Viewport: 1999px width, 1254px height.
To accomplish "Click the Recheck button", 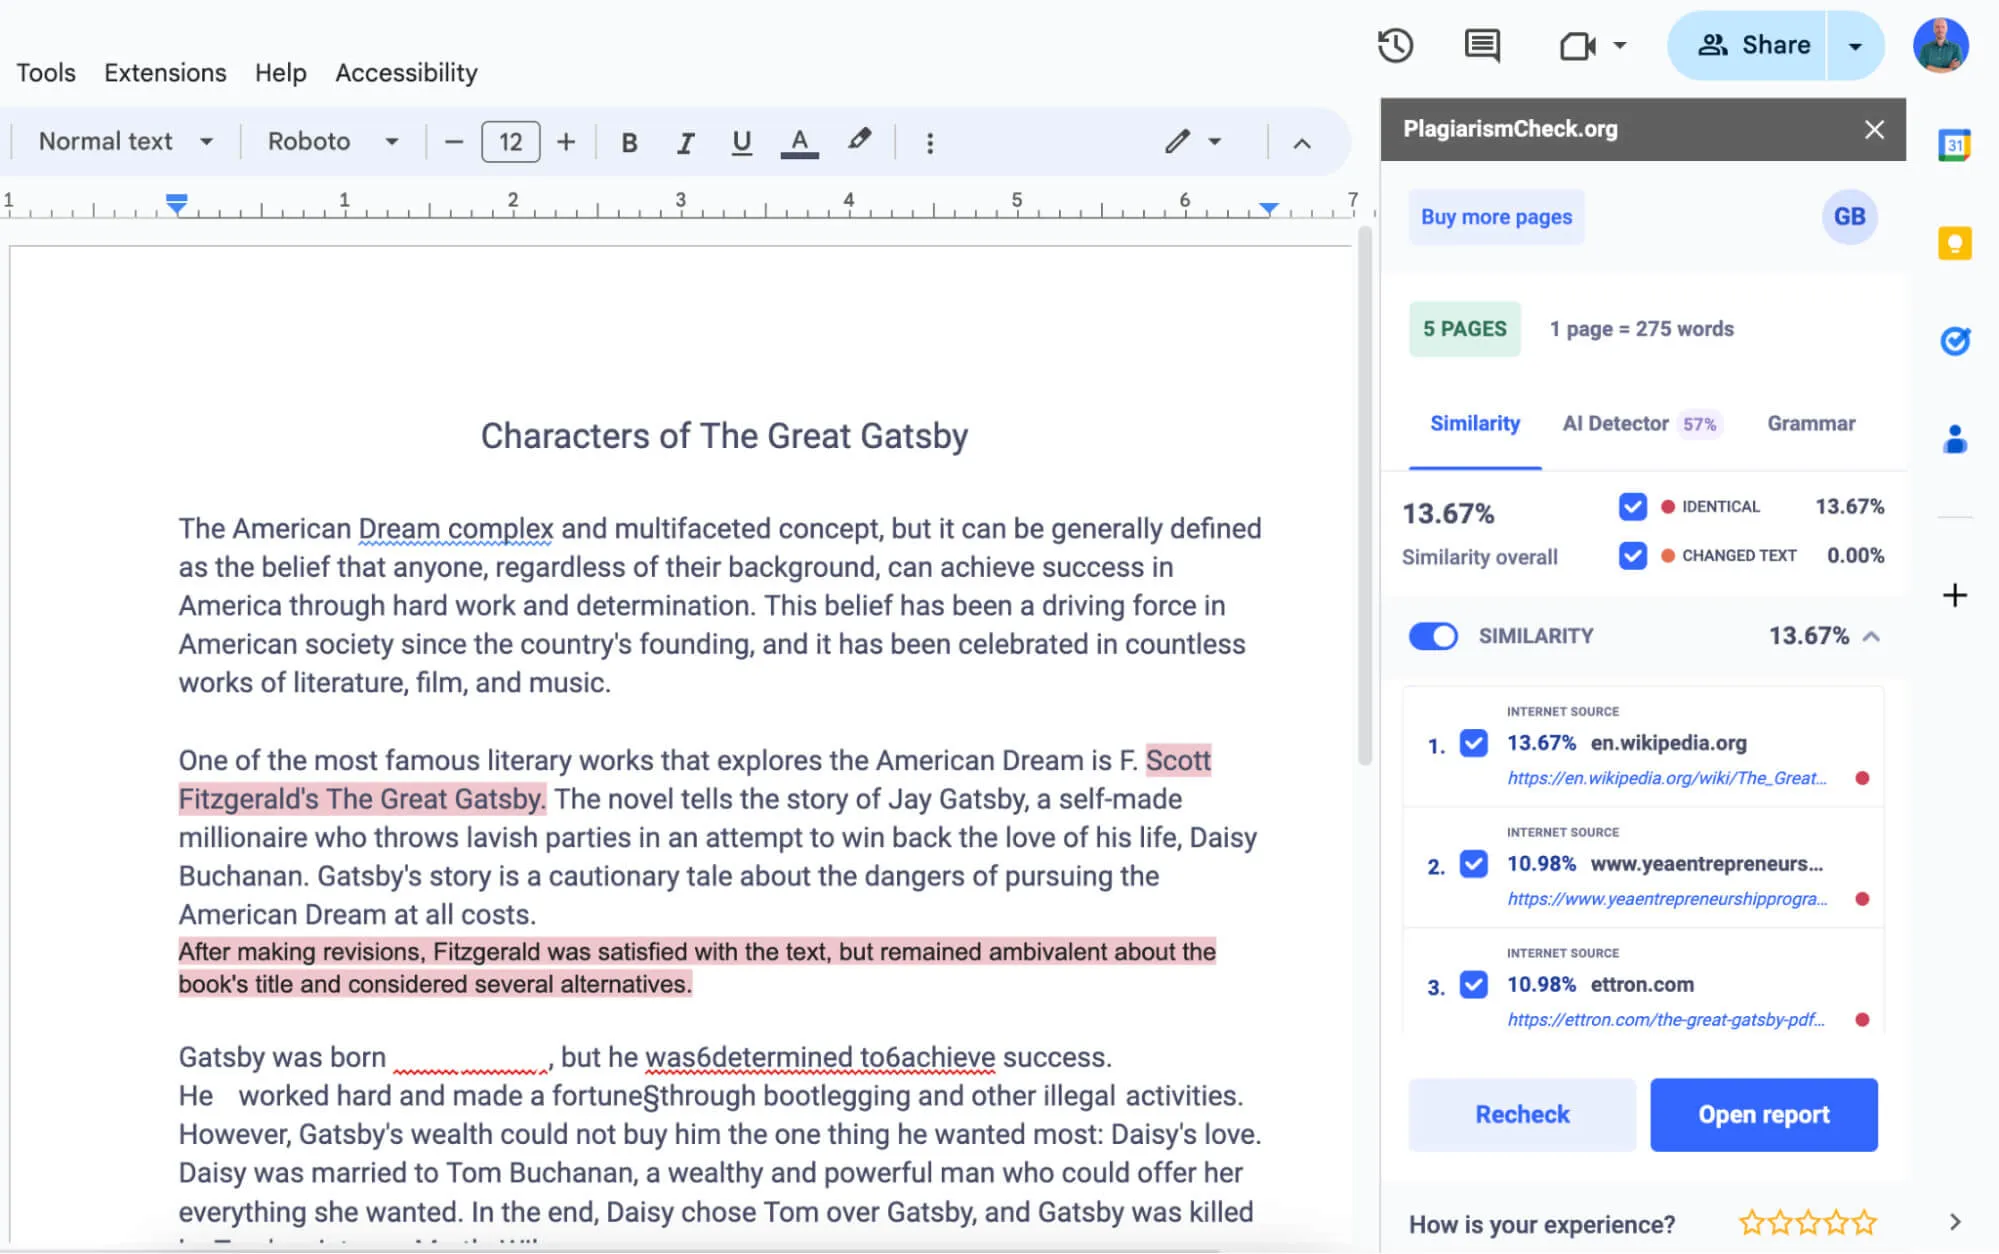I will pos(1522,1114).
